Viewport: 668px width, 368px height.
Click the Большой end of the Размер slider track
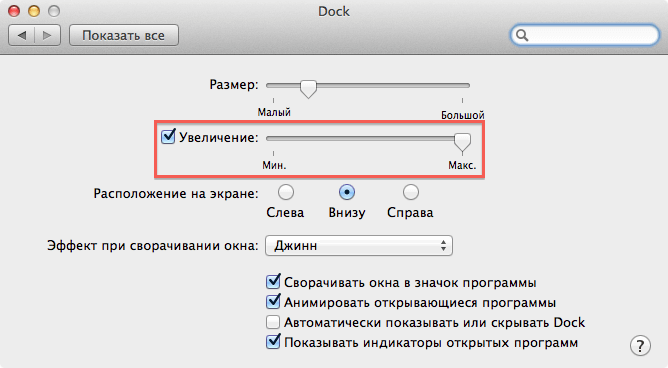coord(463,86)
